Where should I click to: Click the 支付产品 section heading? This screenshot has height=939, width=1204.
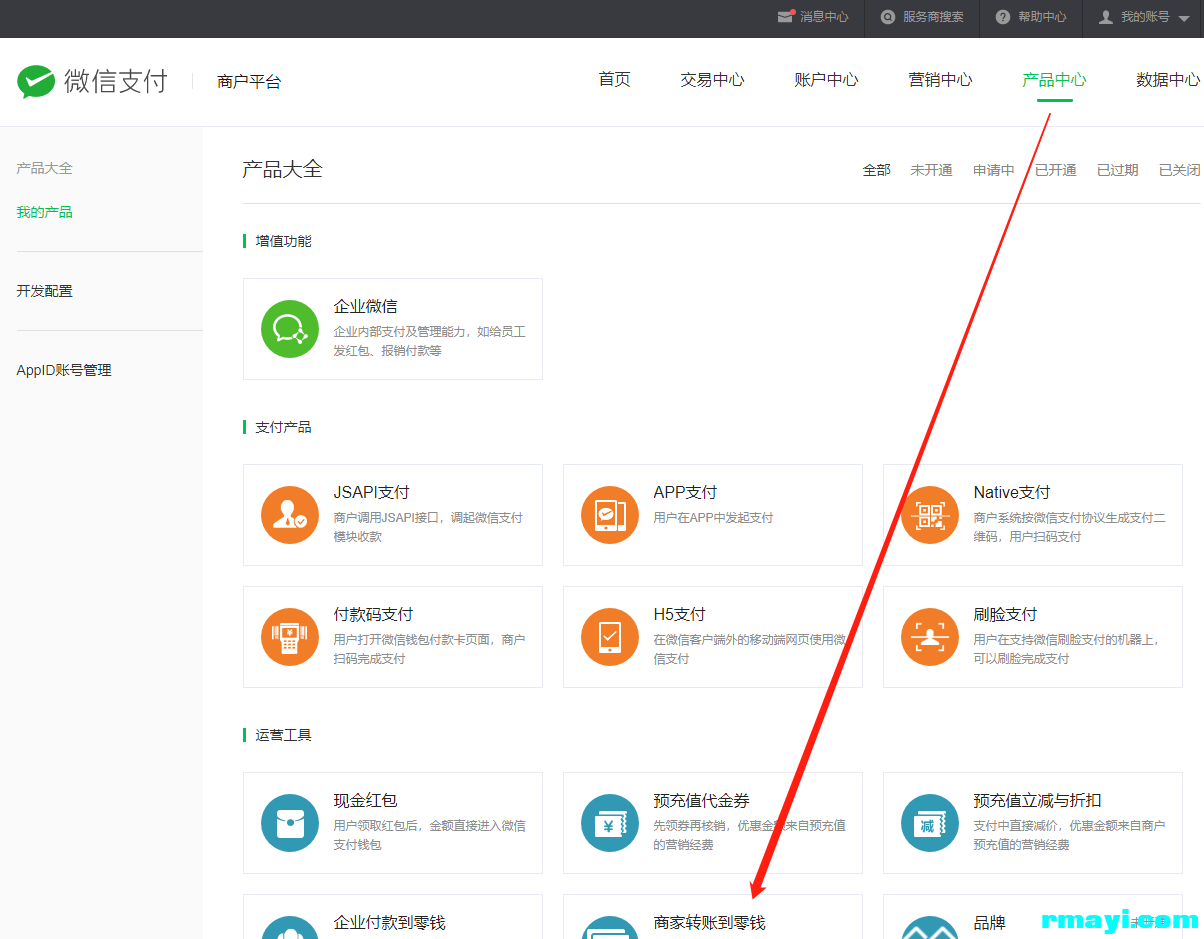[283, 427]
